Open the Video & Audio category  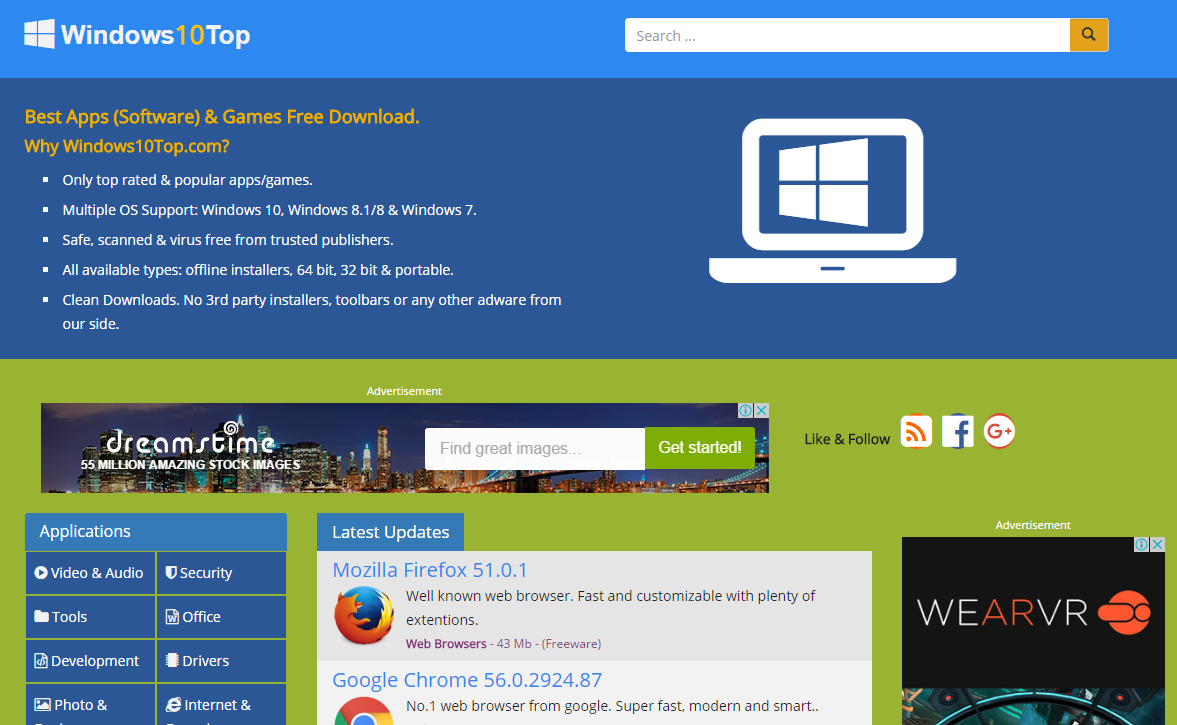click(x=90, y=573)
